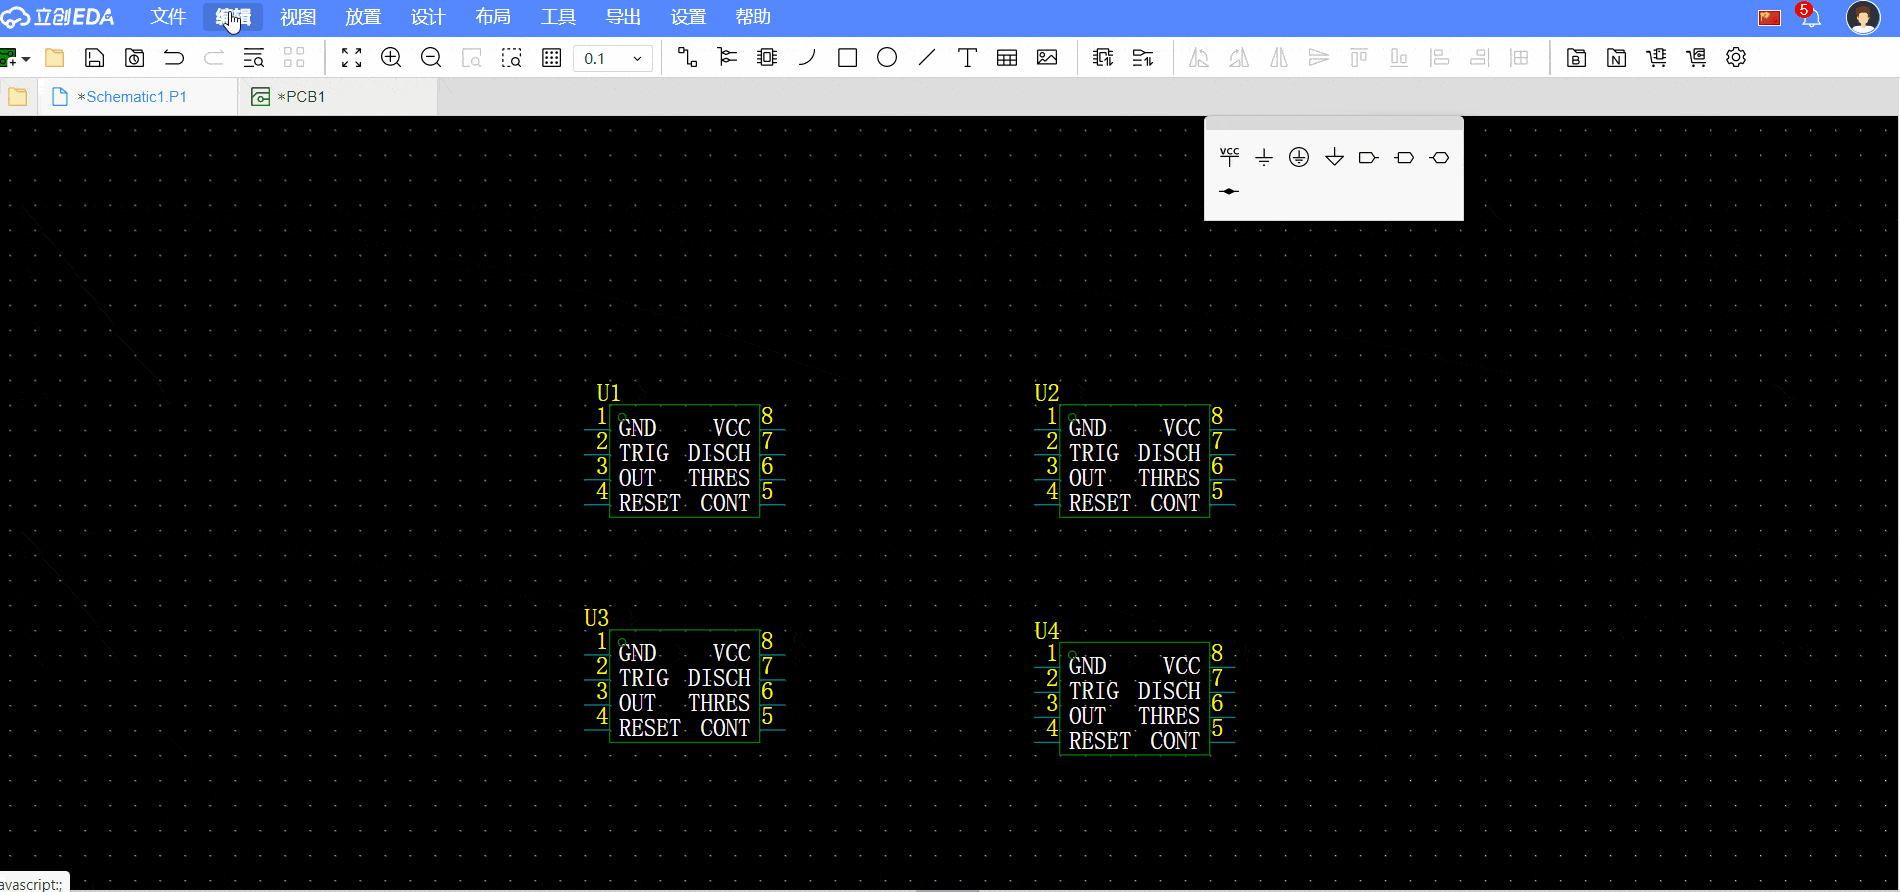Fit the schematic to window

coord(351,58)
